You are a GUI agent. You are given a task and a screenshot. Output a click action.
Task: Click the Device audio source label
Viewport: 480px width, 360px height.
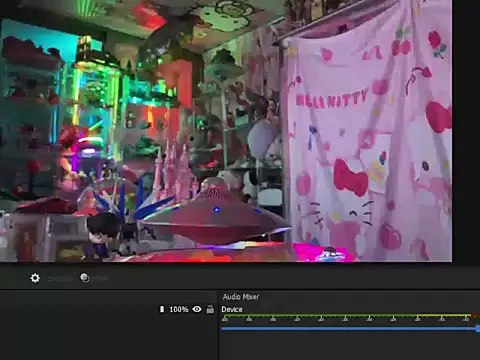click(x=232, y=309)
